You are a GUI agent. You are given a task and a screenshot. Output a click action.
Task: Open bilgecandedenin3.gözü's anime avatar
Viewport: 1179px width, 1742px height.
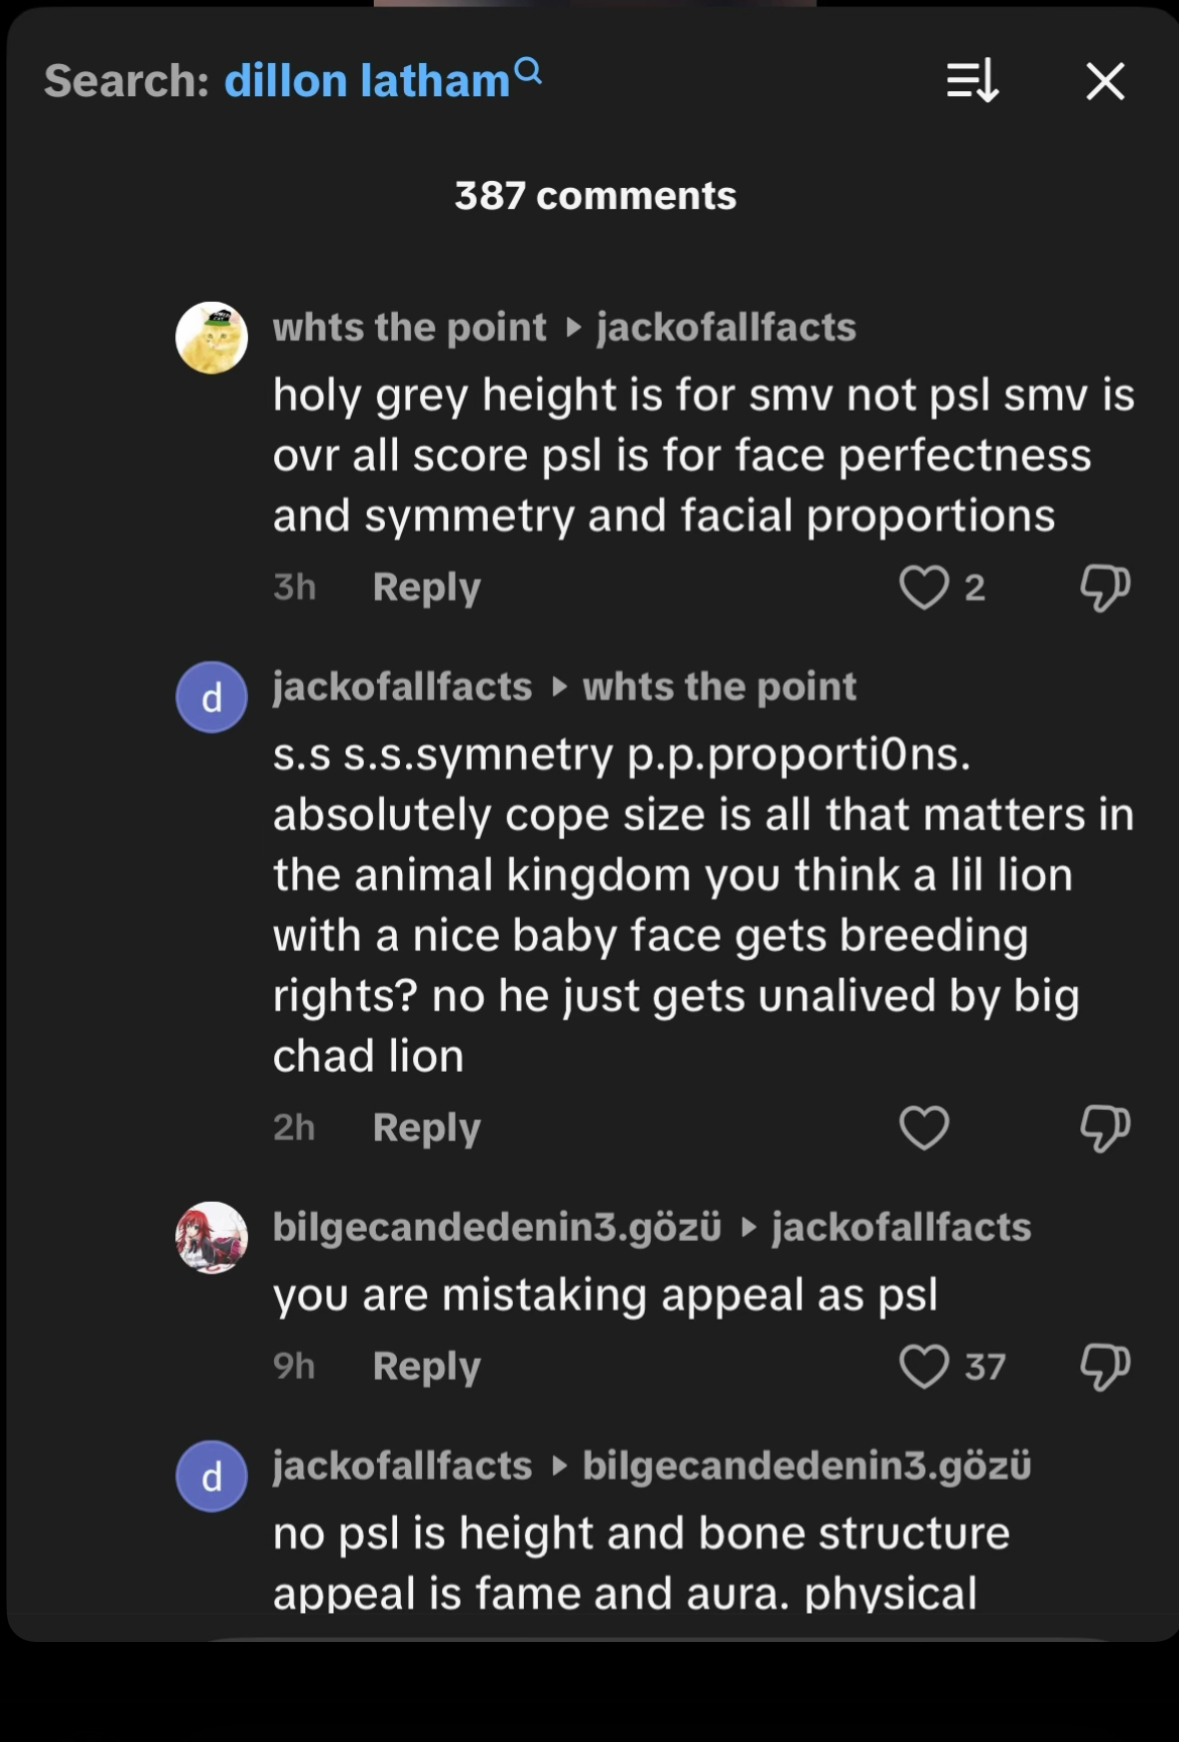coord(212,1237)
